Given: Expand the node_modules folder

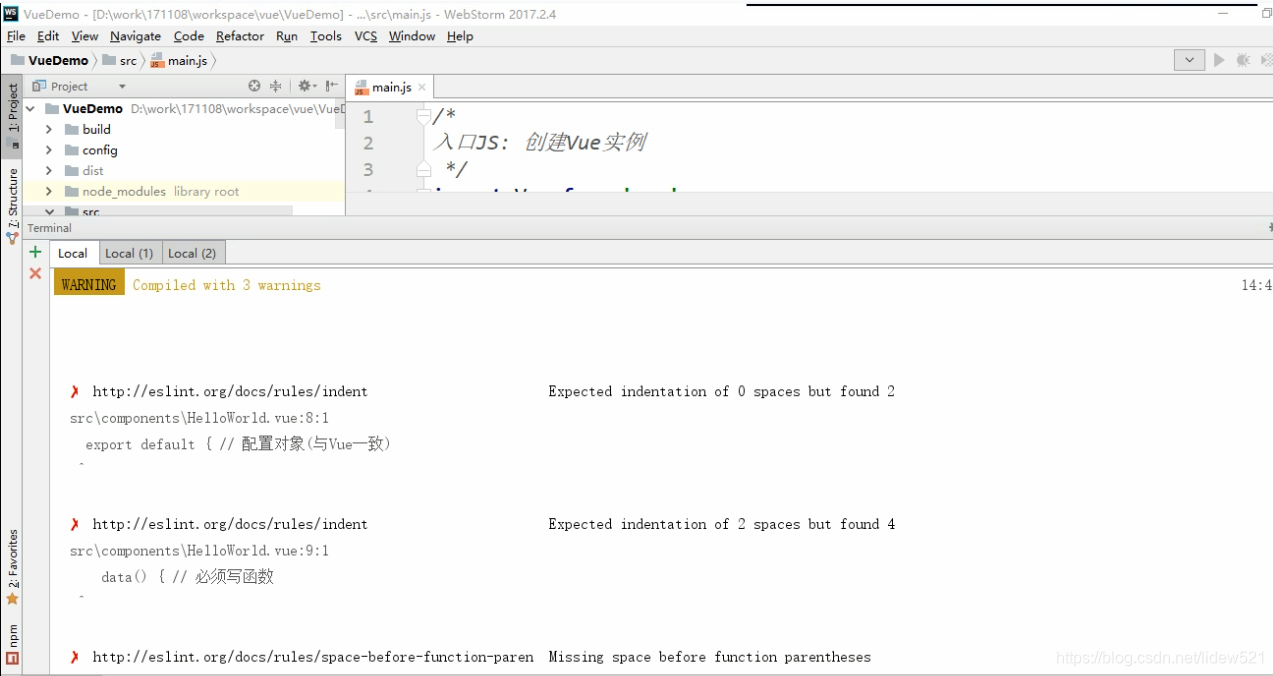Looking at the screenshot, I should pos(49,191).
